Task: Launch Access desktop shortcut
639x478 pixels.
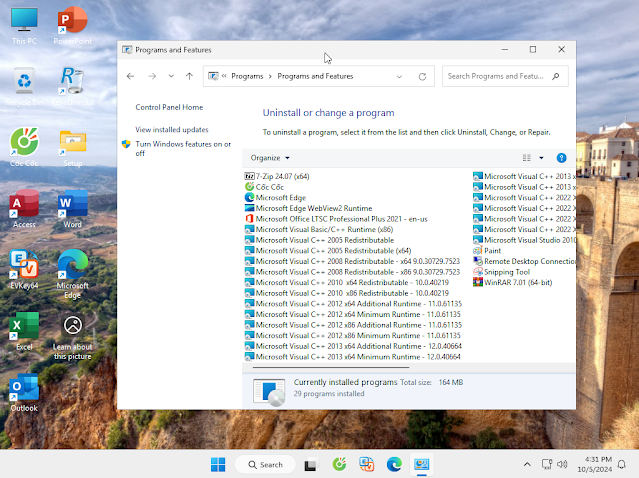Action: [24, 208]
